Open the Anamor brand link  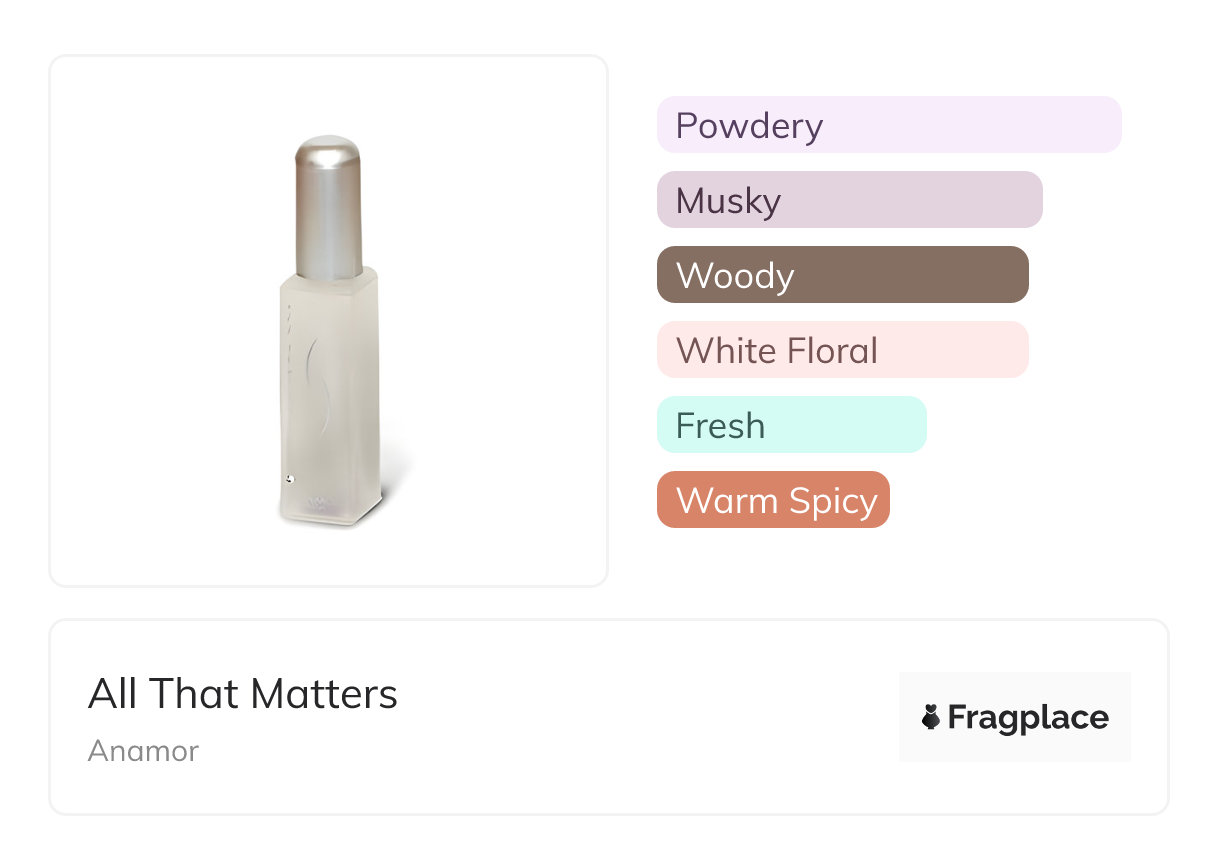[x=143, y=751]
